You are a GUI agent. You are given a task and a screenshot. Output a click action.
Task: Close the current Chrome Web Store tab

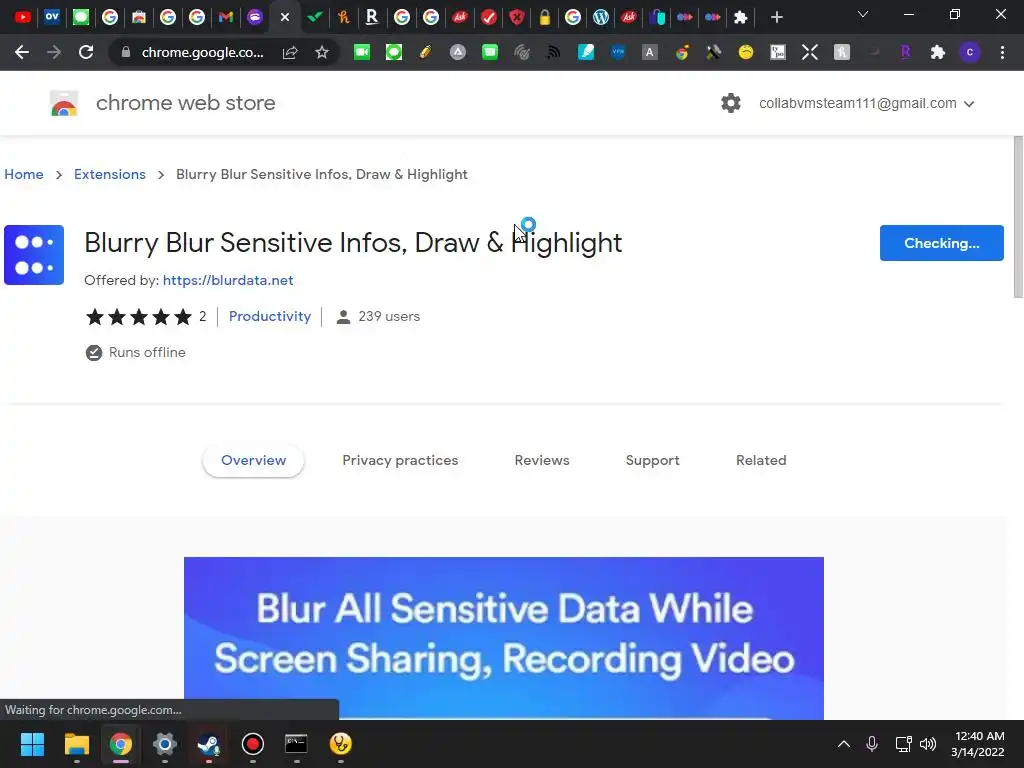click(x=285, y=17)
